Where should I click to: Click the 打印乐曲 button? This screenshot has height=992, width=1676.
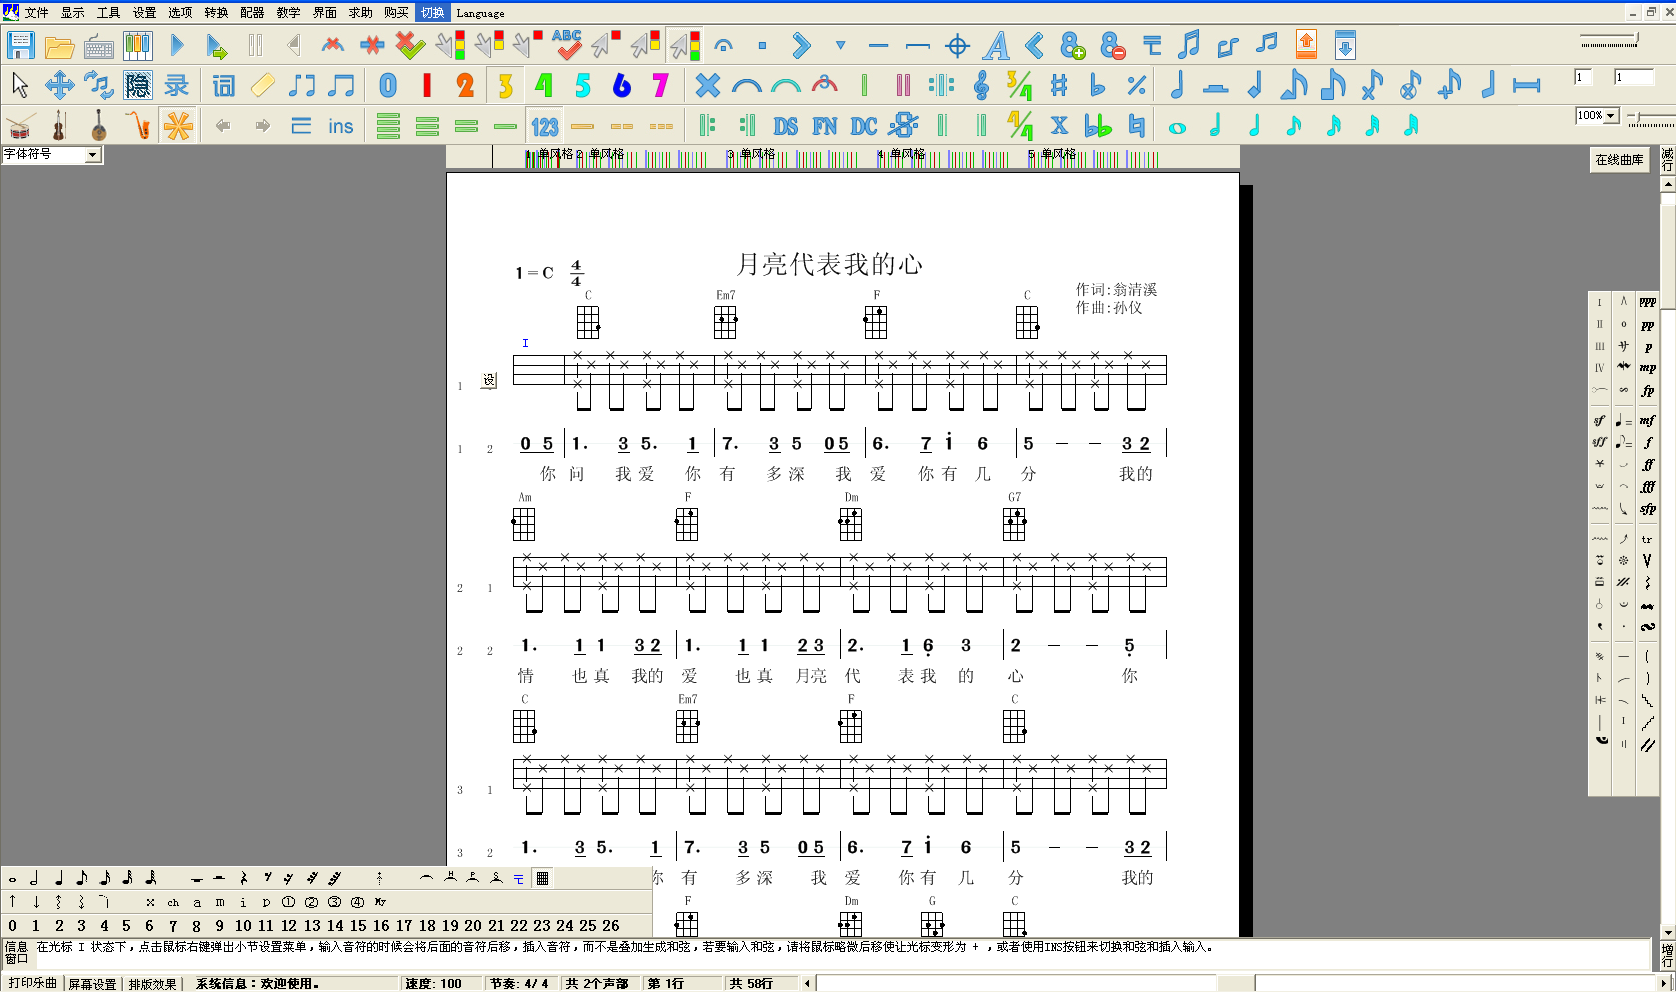pyautogui.click(x=32, y=984)
